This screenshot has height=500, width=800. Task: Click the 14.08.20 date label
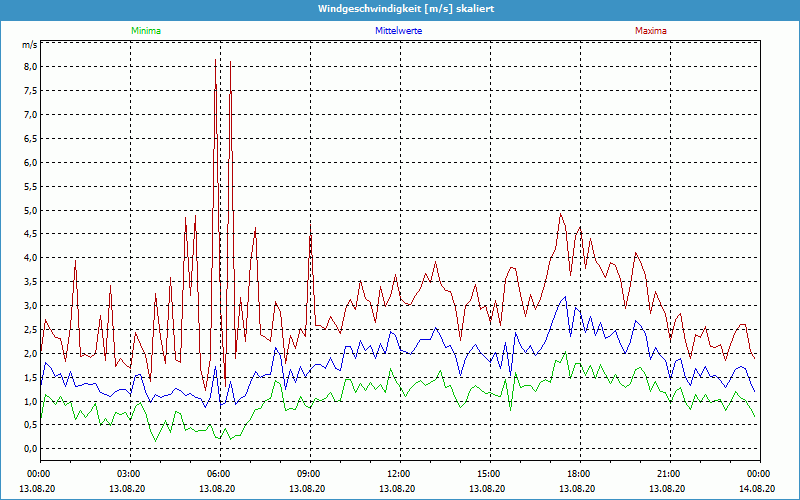(x=757, y=488)
